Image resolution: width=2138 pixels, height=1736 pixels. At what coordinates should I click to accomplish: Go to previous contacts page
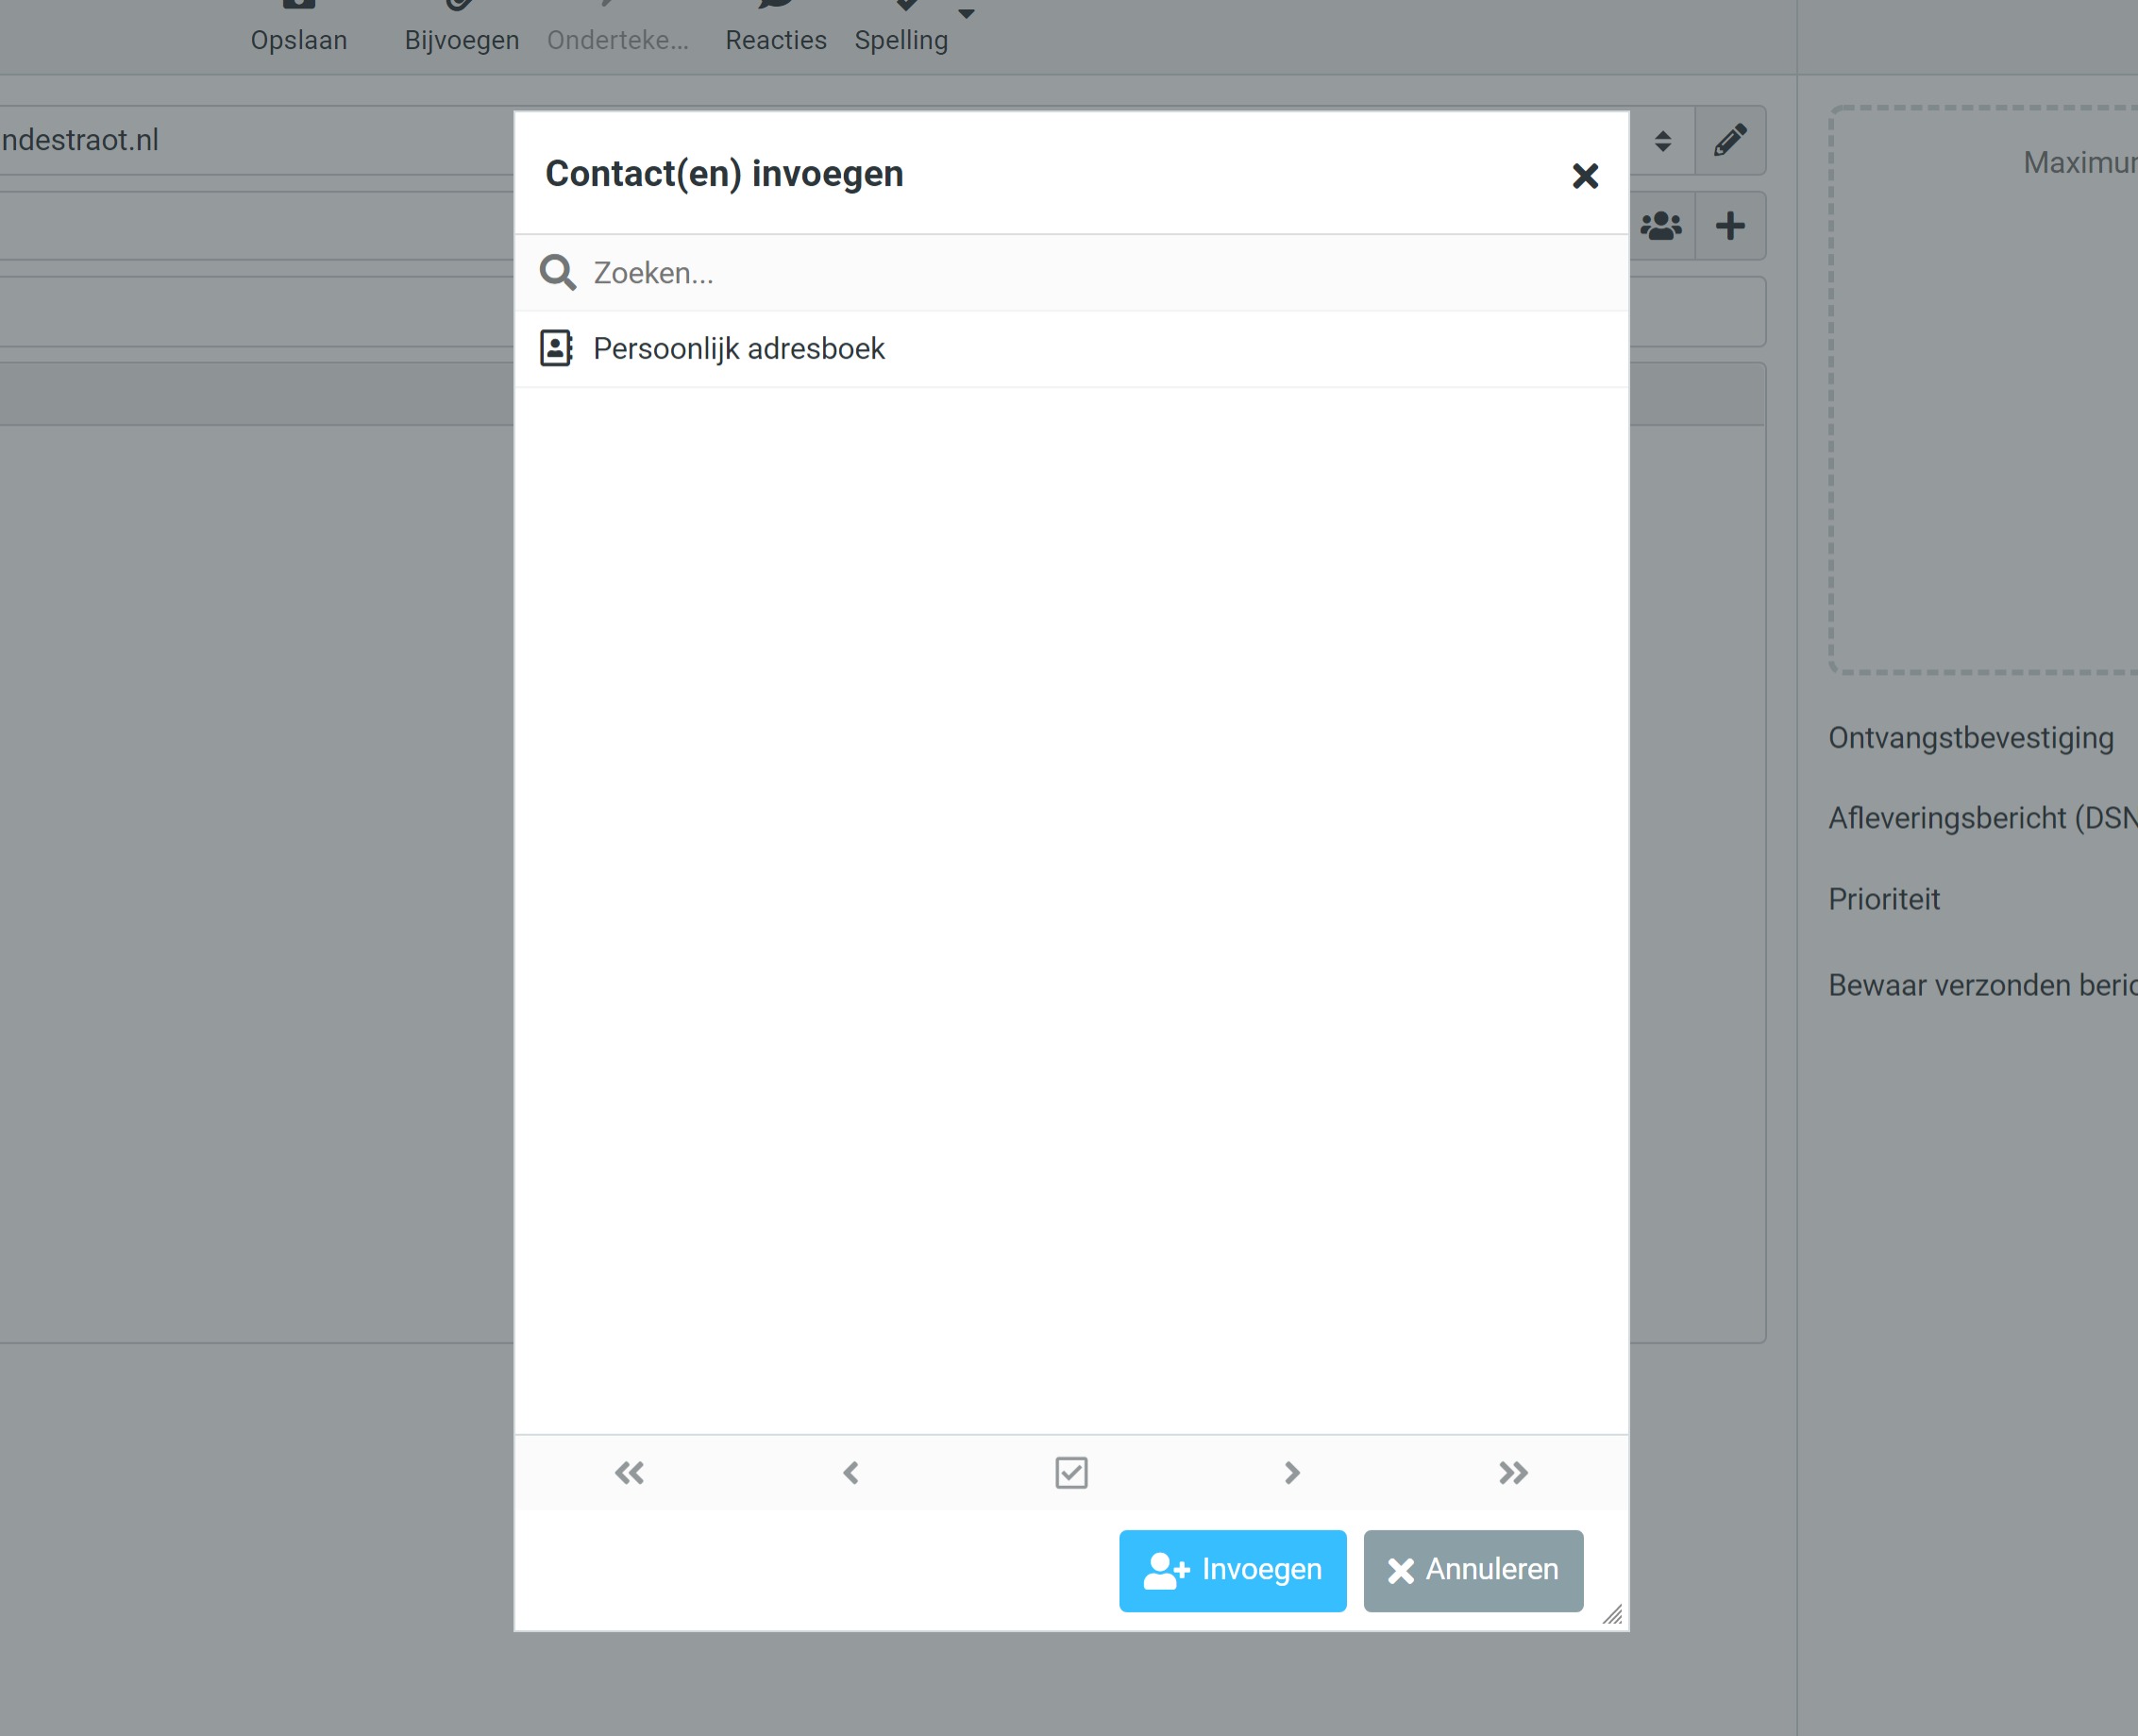[x=851, y=1472]
